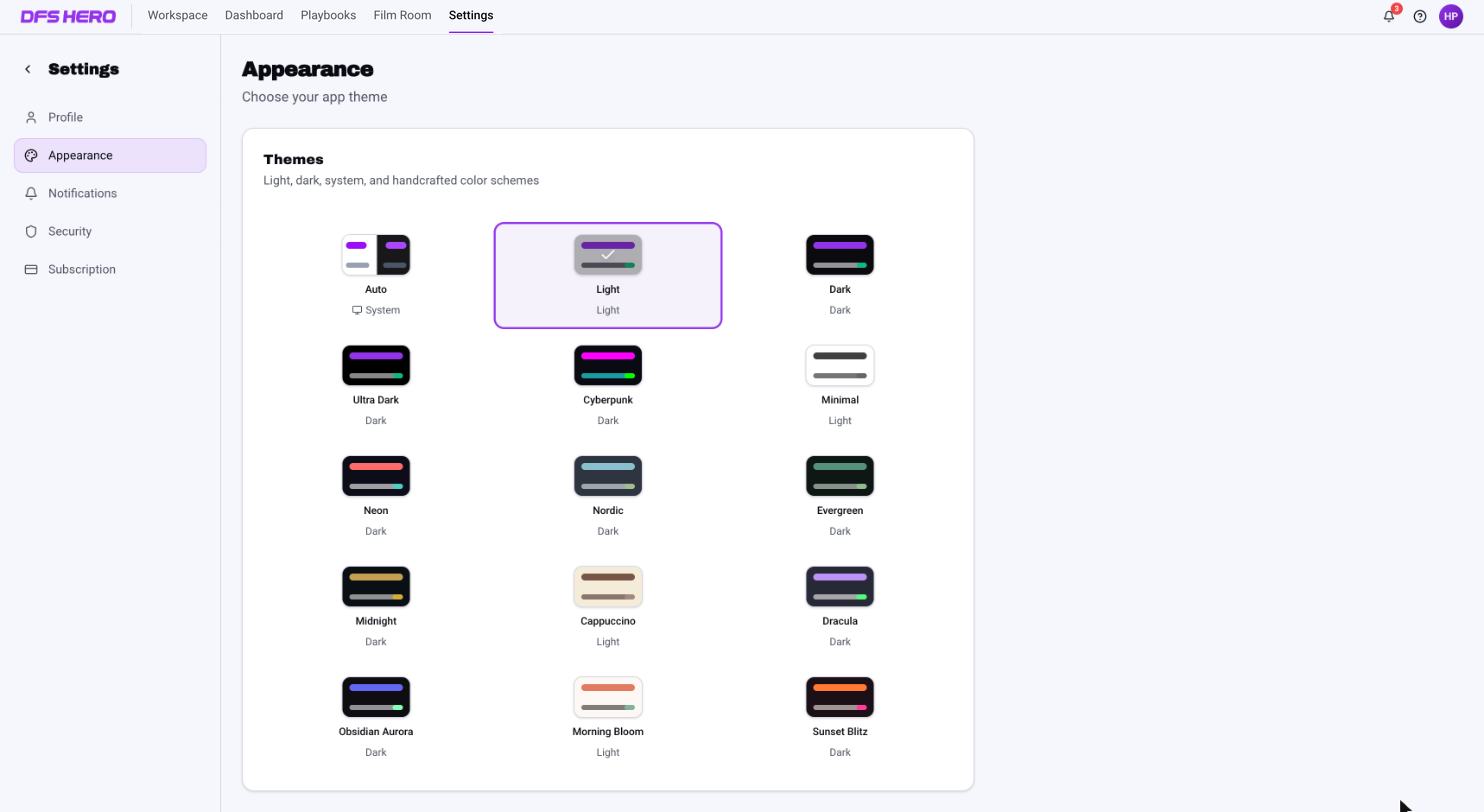
Task: Select the Light theme card
Action: (x=608, y=275)
